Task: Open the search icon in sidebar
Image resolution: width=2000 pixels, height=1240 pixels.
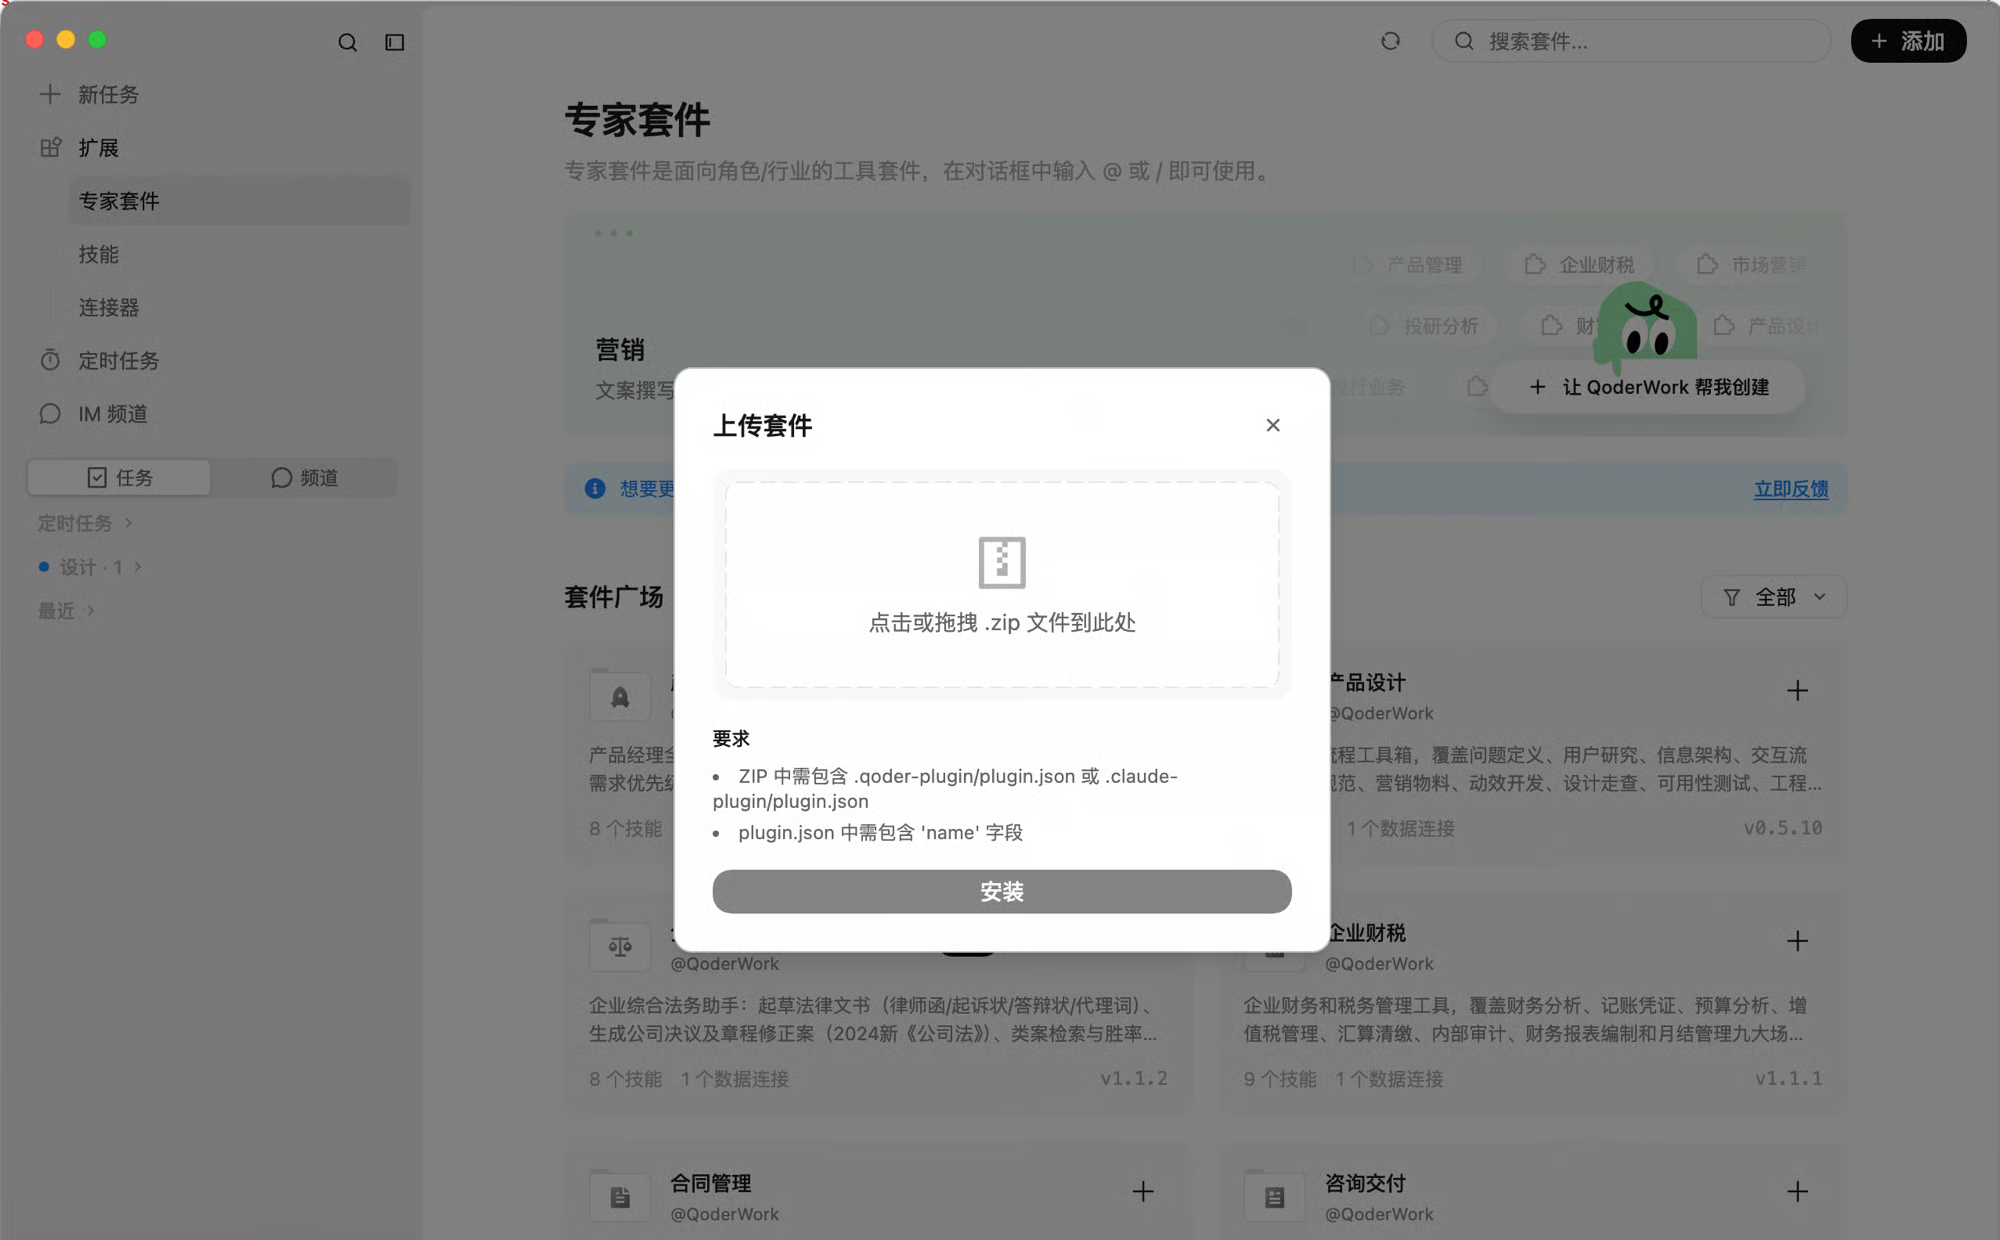Action: 347,42
